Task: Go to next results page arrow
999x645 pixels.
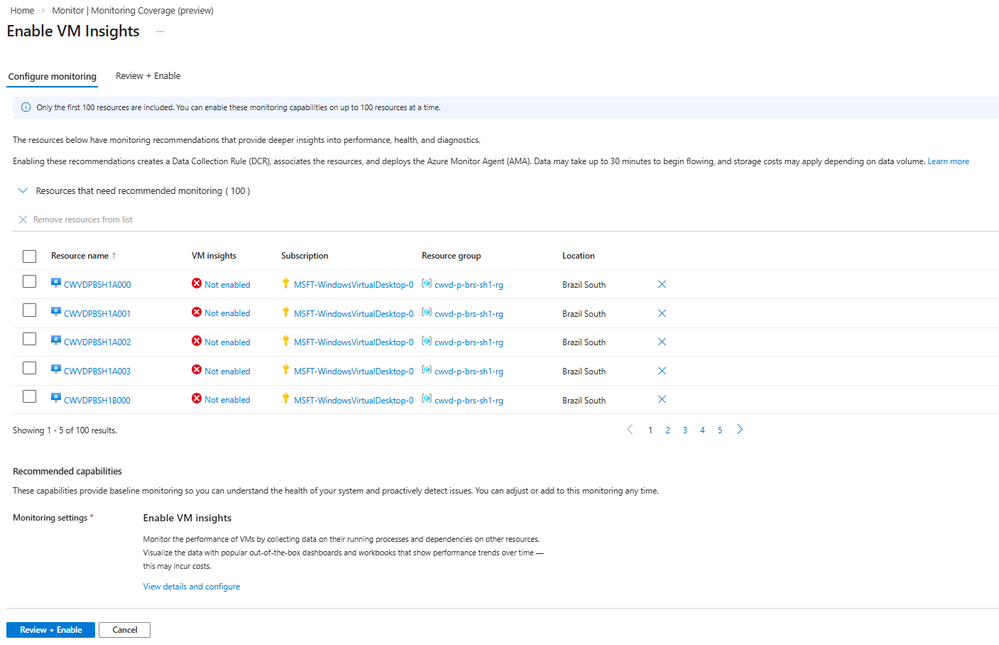Action: pos(740,430)
